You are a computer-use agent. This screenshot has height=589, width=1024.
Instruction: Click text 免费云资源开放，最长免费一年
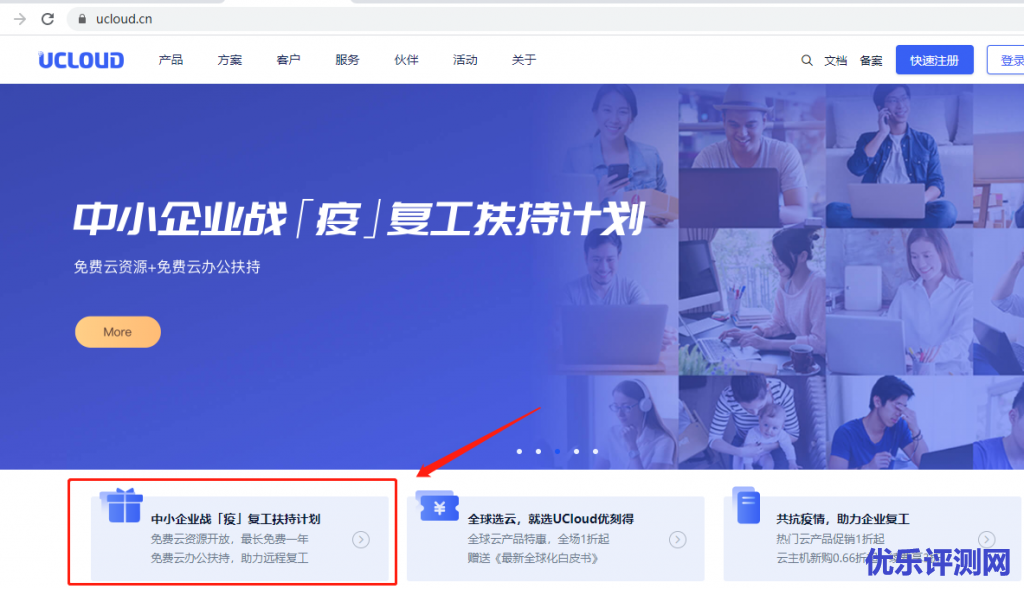(229, 539)
